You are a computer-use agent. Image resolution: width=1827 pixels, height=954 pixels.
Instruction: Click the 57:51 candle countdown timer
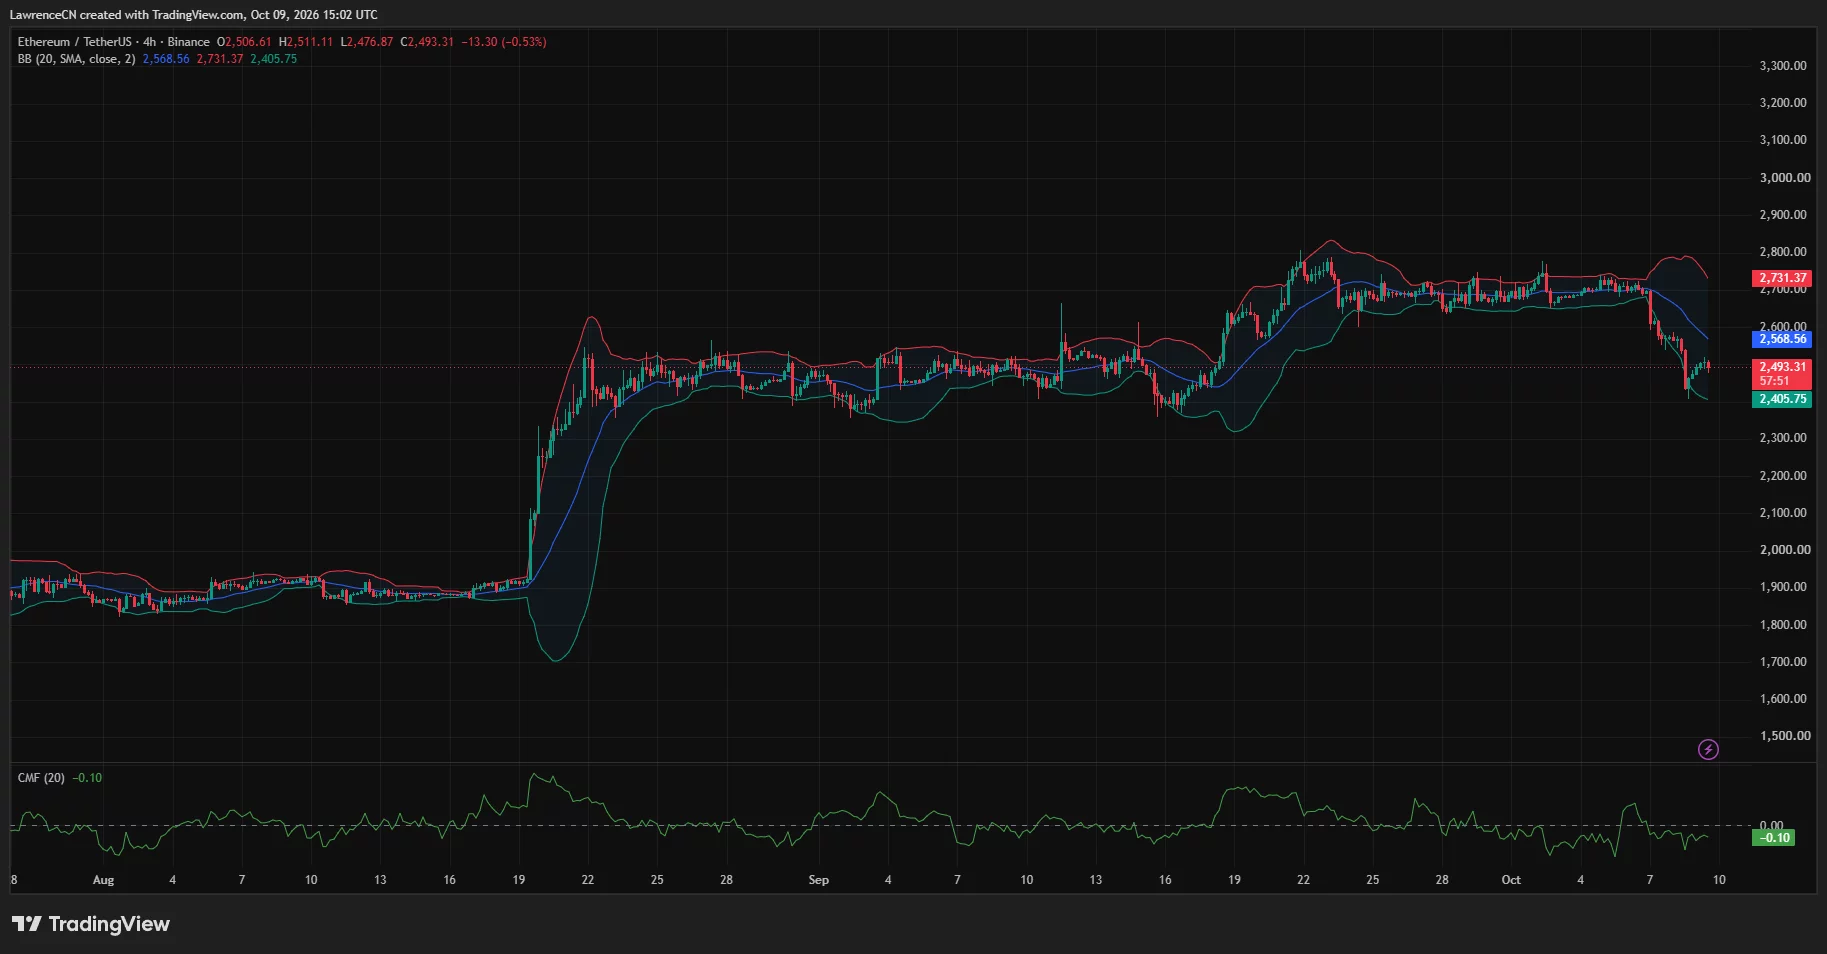[x=1775, y=381]
